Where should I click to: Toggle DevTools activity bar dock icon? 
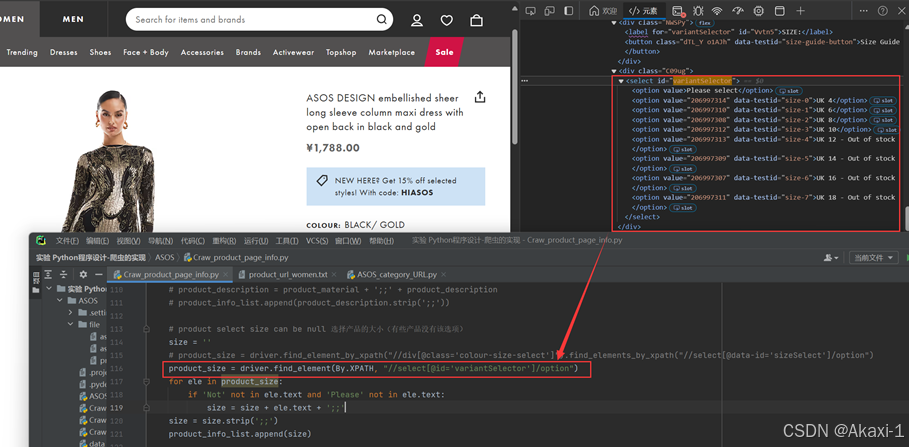point(569,10)
